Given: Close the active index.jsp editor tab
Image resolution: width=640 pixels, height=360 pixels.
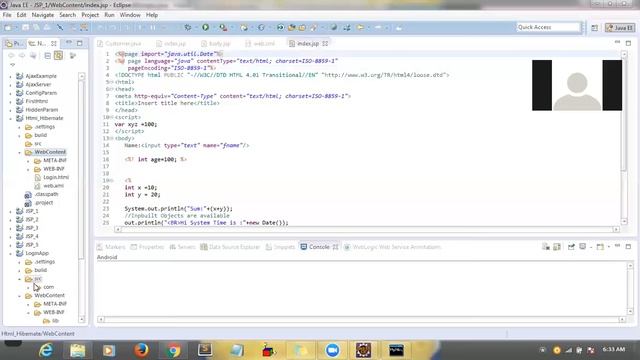Looking at the screenshot, I should (x=325, y=43).
